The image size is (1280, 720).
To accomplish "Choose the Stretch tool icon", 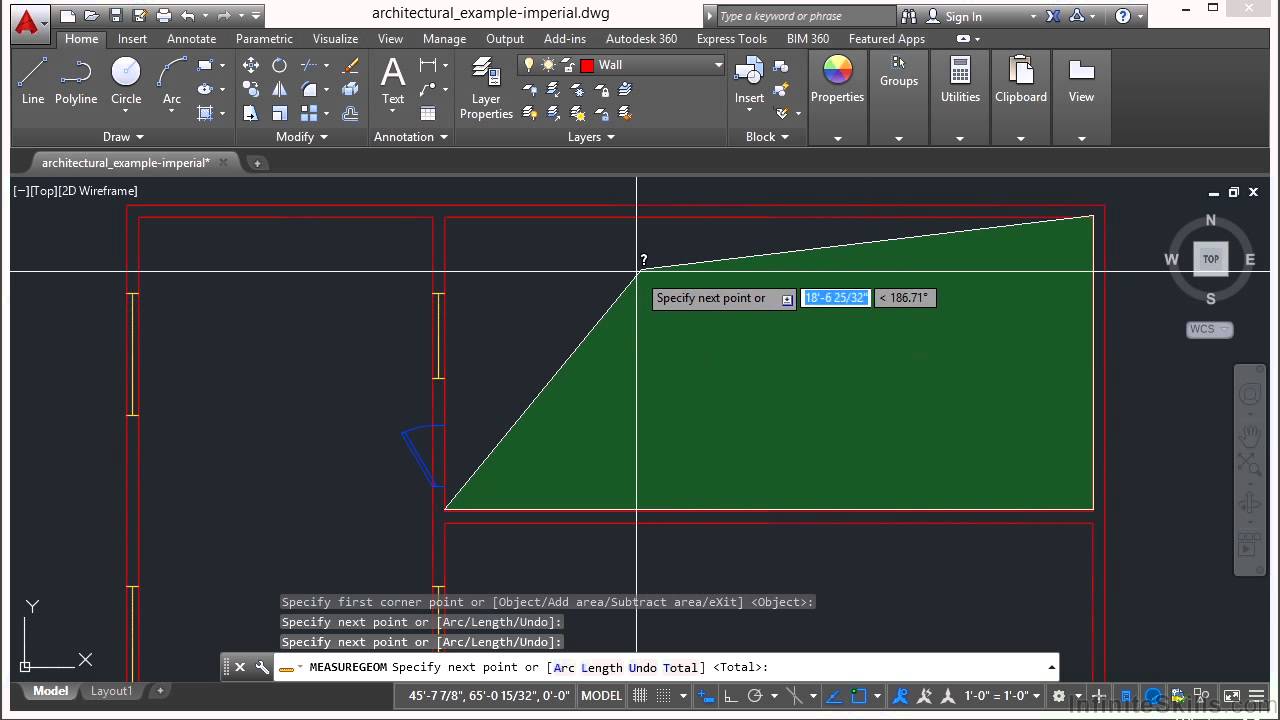I will 251,113.
